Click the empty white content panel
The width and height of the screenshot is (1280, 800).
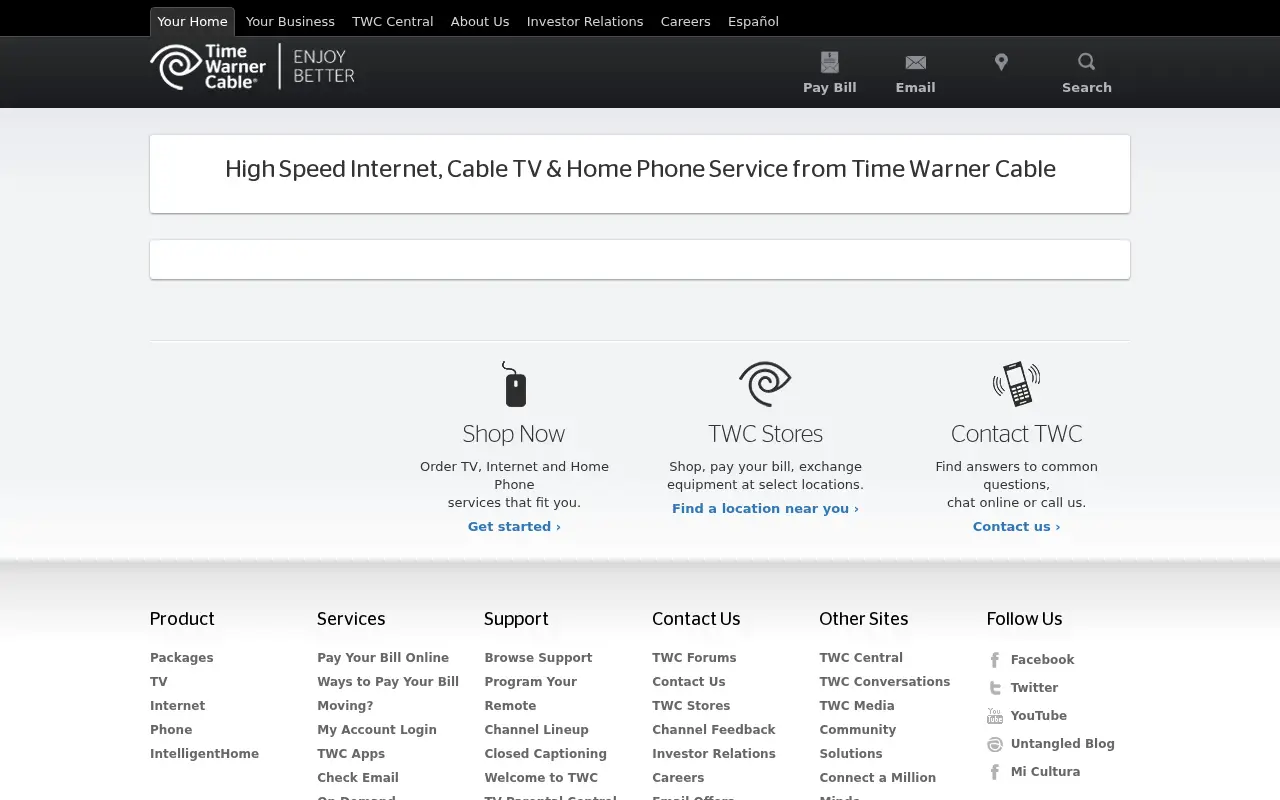pos(640,260)
